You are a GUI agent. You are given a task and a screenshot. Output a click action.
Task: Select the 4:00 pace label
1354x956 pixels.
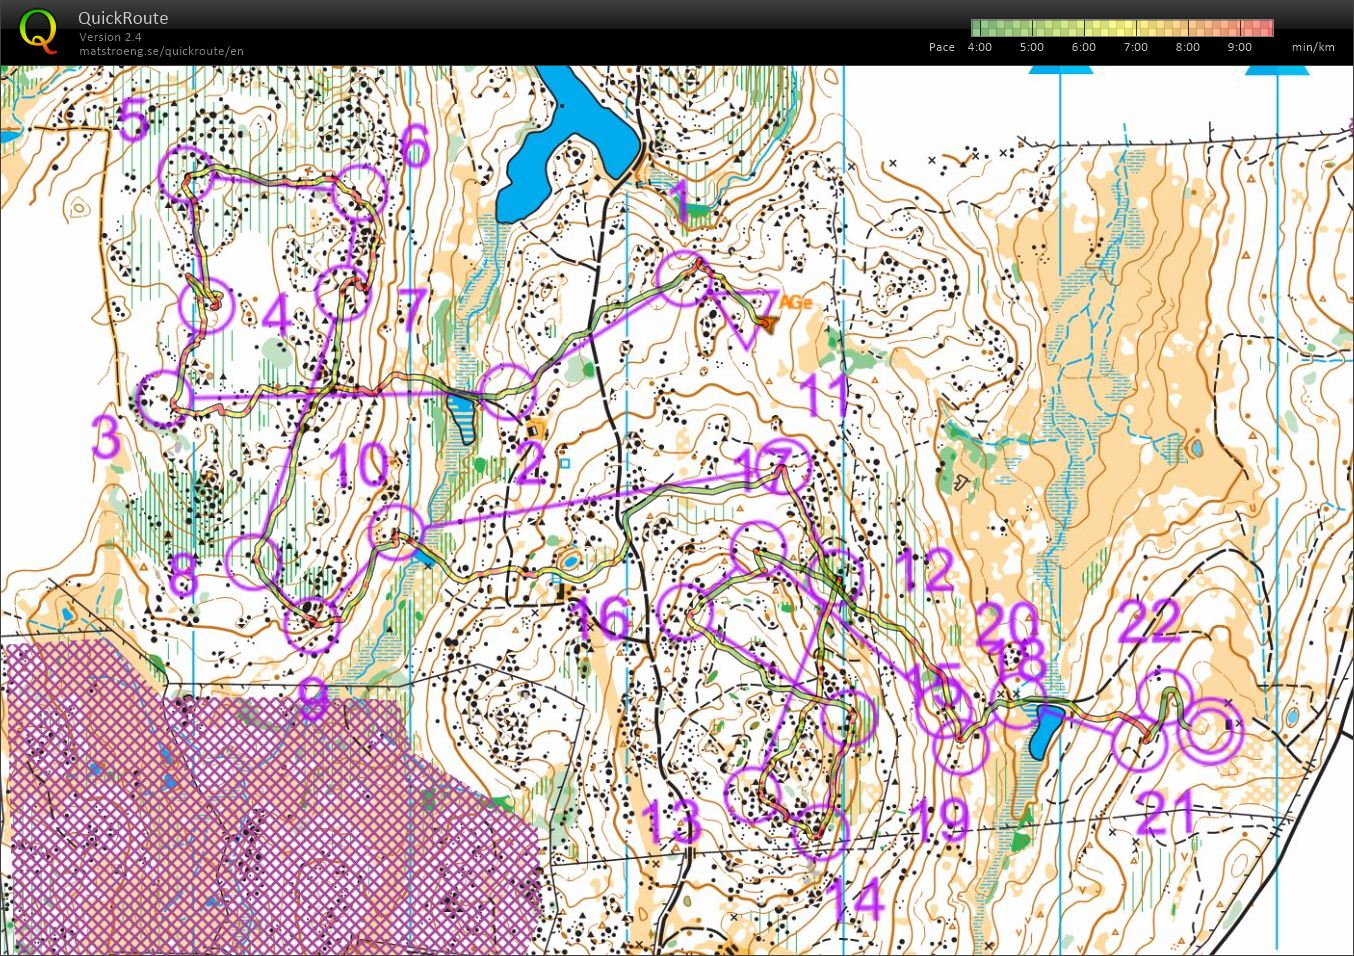click(x=979, y=47)
